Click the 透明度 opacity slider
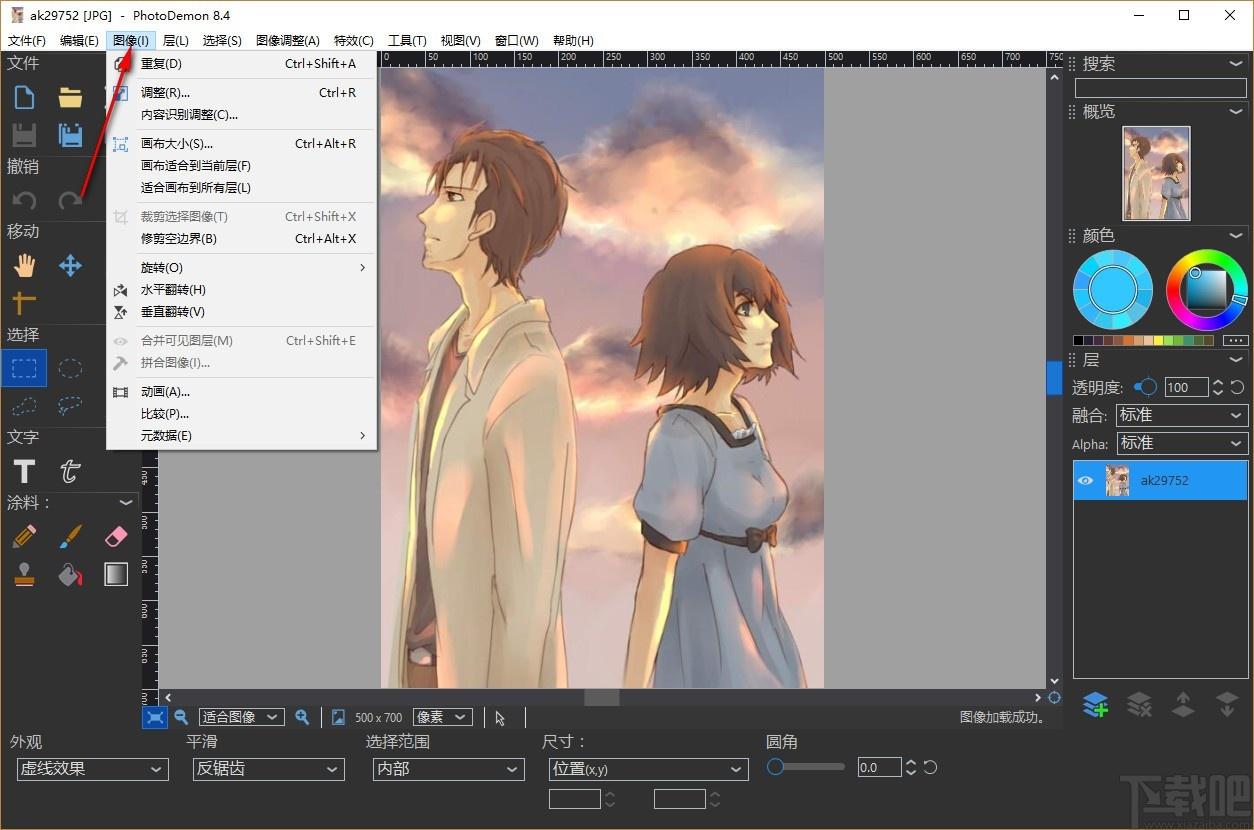The width and height of the screenshot is (1254, 830). pyautogui.click(x=1145, y=387)
